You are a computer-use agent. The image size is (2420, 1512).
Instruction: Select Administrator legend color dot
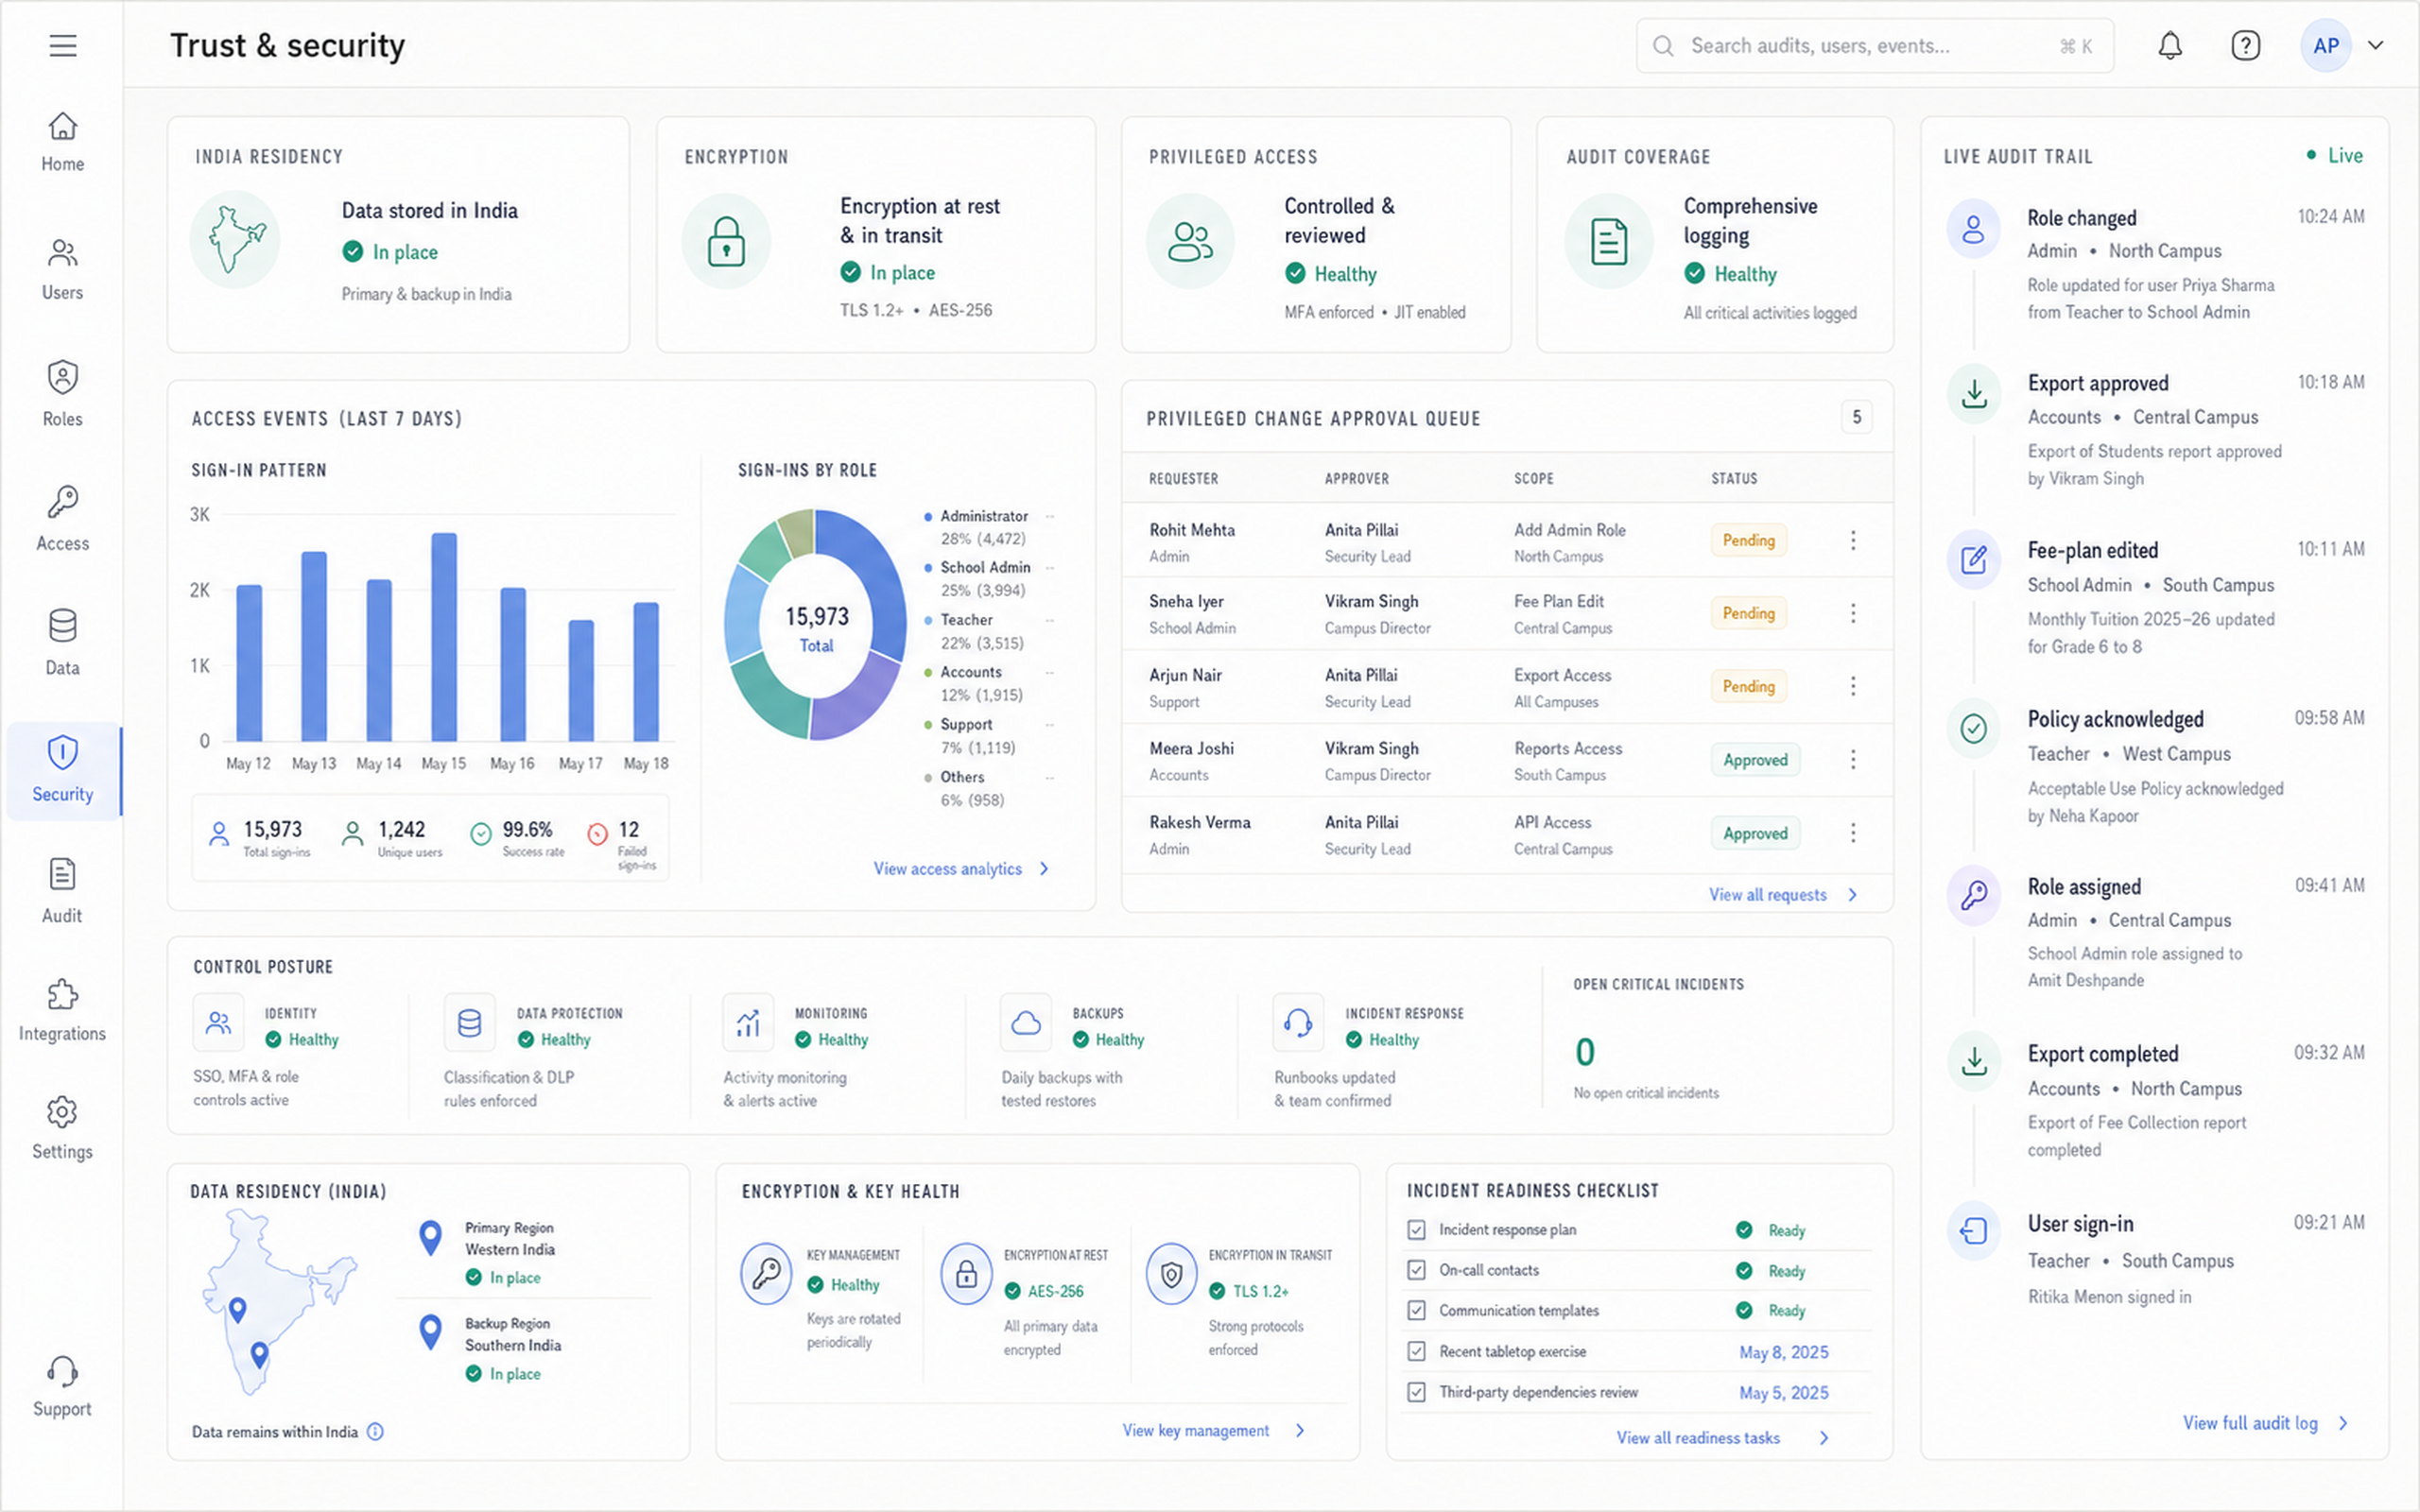(x=928, y=517)
